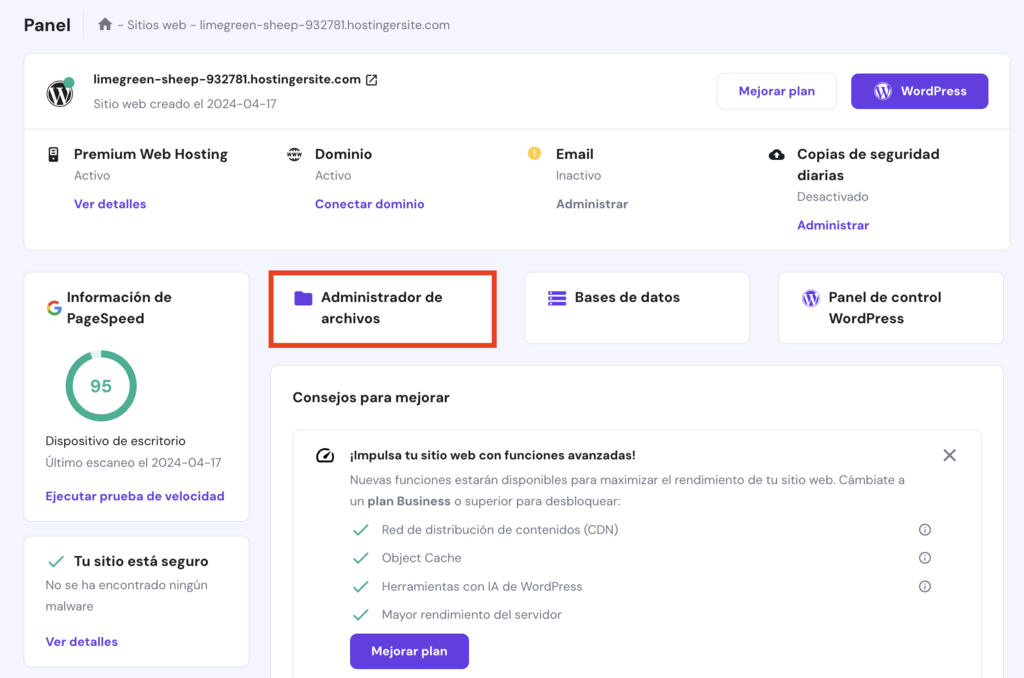Open the info icon next to CDN

[925, 529]
